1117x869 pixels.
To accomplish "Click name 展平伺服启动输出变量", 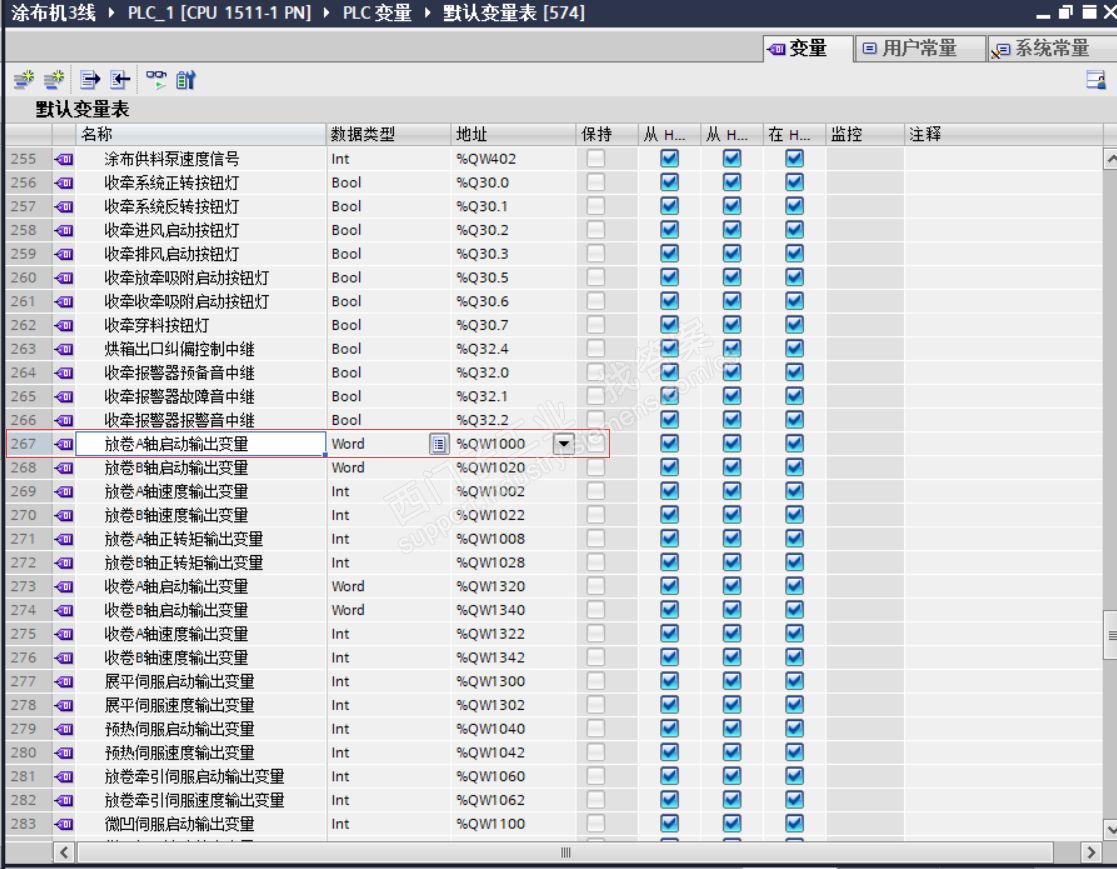I will coord(180,682).
